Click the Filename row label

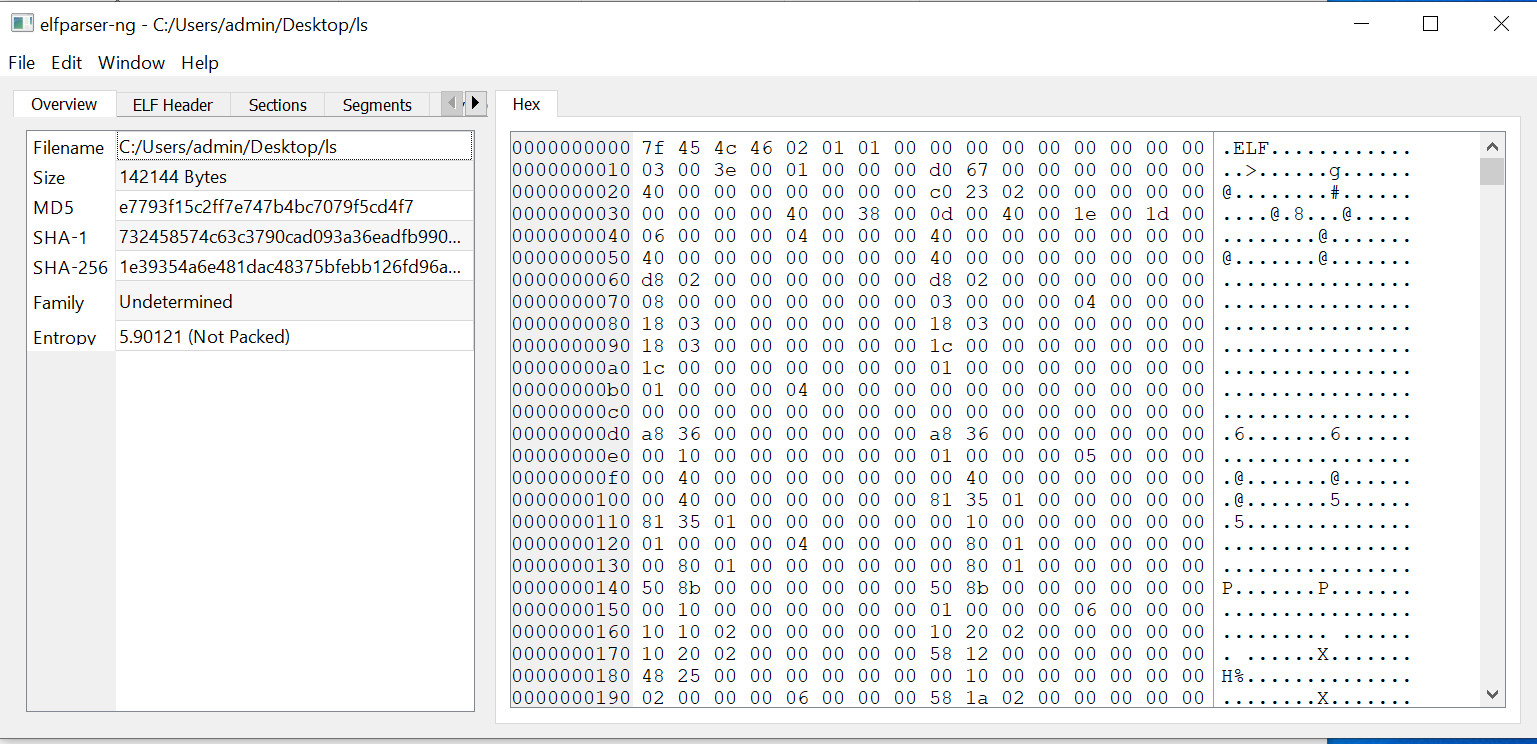tap(68, 148)
